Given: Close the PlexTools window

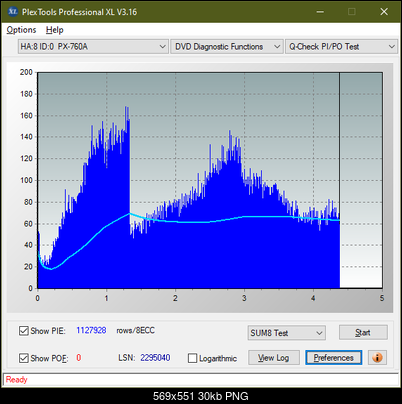Looking at the screenshot, I should (x=384, y=12).
